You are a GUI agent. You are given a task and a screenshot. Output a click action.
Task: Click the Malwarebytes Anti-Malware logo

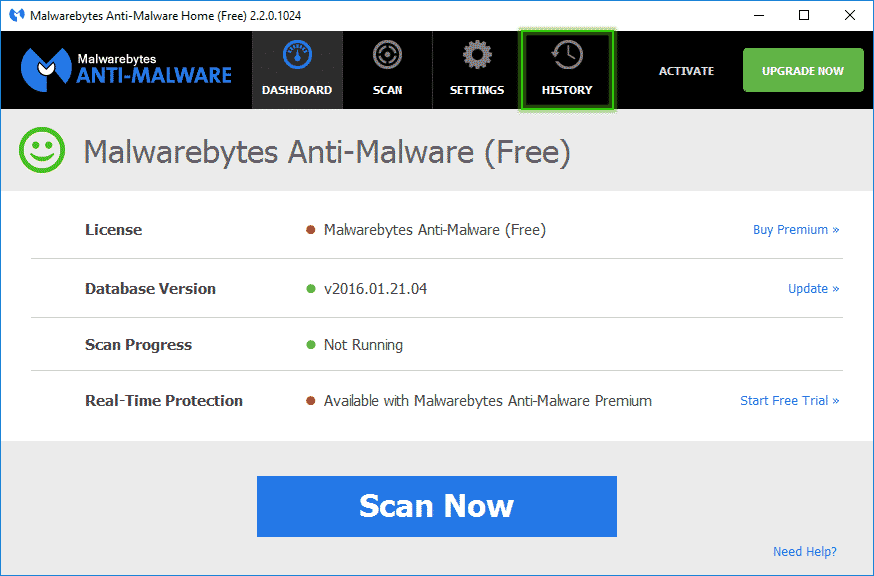tap(126, 70)
